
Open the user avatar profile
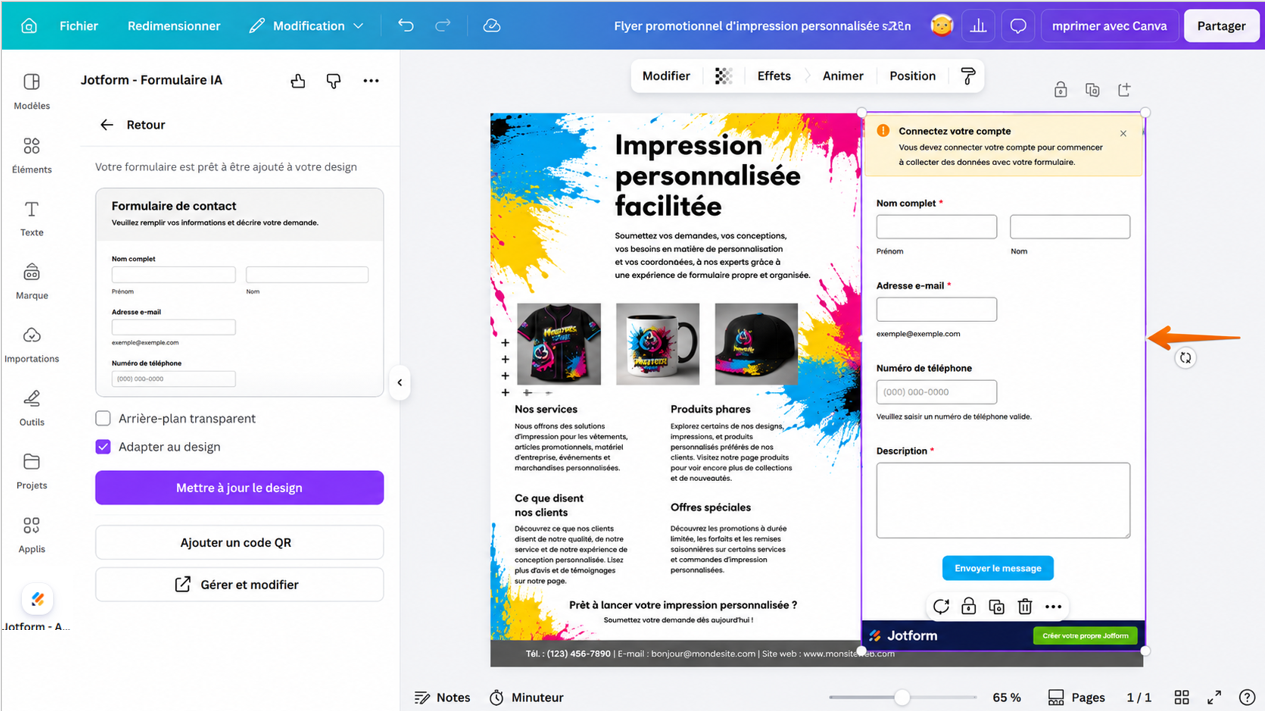coord(941,26)
